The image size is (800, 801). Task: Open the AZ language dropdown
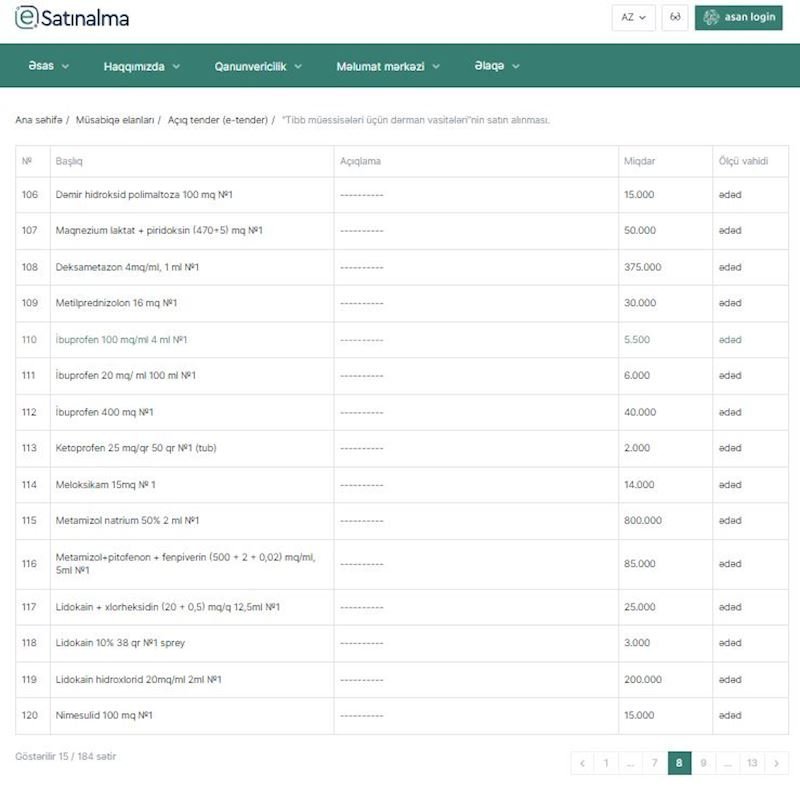click(x=633, y=18)
